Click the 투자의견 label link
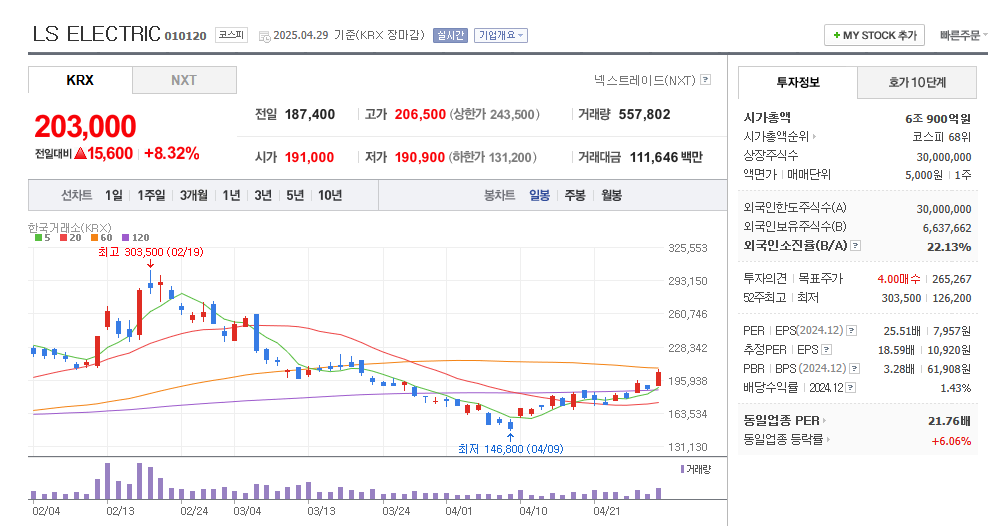The height and width of the screenshot is (526, 999). tap(764, 278)
